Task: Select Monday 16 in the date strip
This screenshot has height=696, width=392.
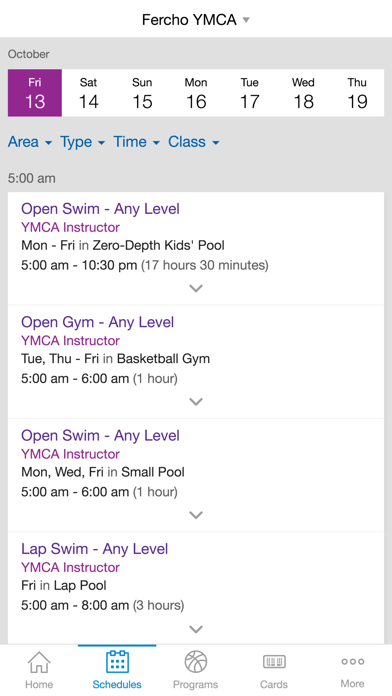Action: (196, 93)
